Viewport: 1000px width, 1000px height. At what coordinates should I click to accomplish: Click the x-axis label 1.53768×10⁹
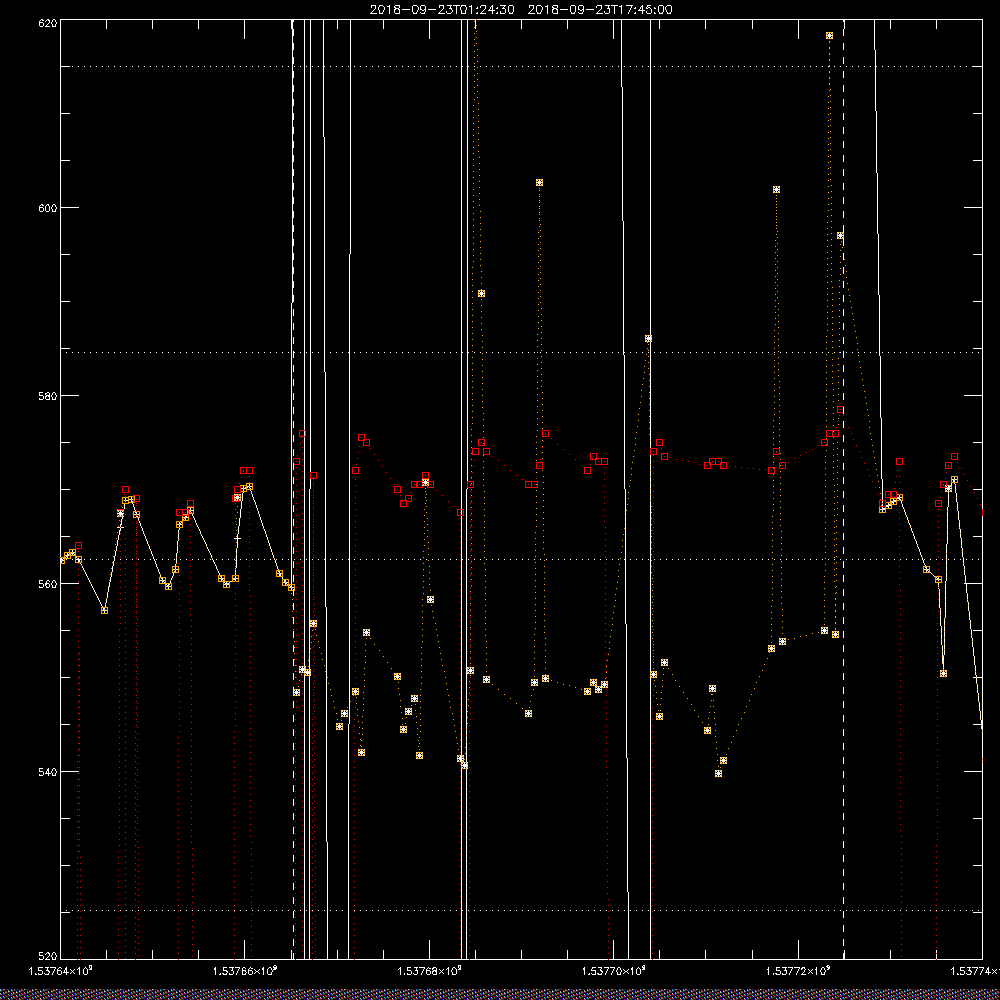tap(429, 971)
